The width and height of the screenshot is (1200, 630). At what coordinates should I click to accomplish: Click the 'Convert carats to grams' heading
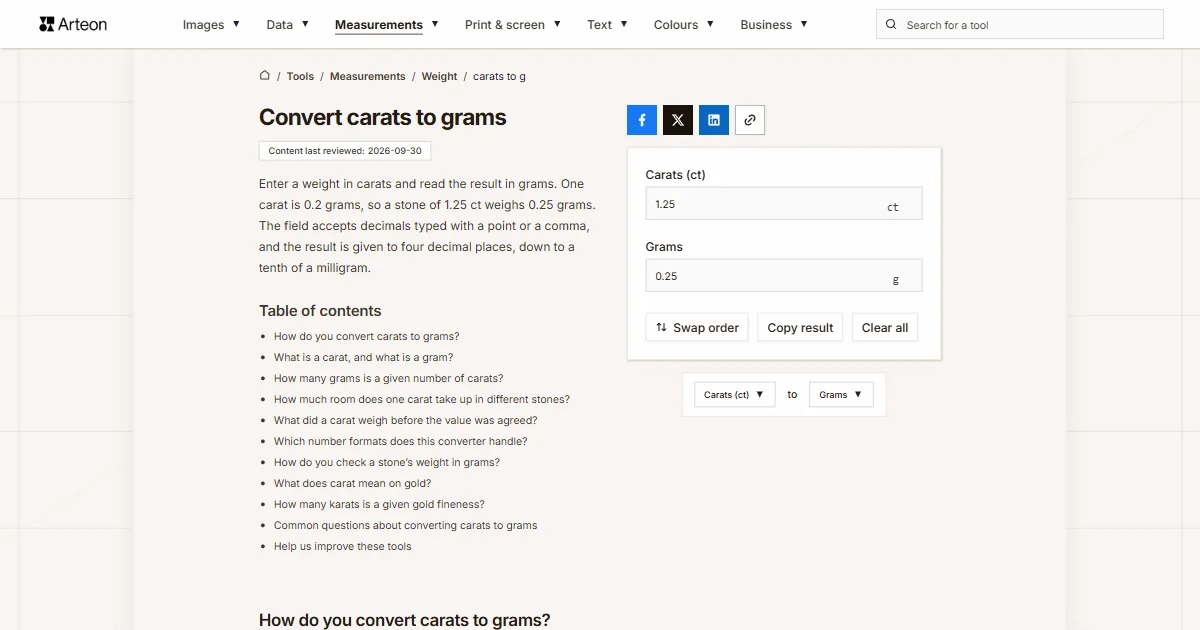[383, 118]
